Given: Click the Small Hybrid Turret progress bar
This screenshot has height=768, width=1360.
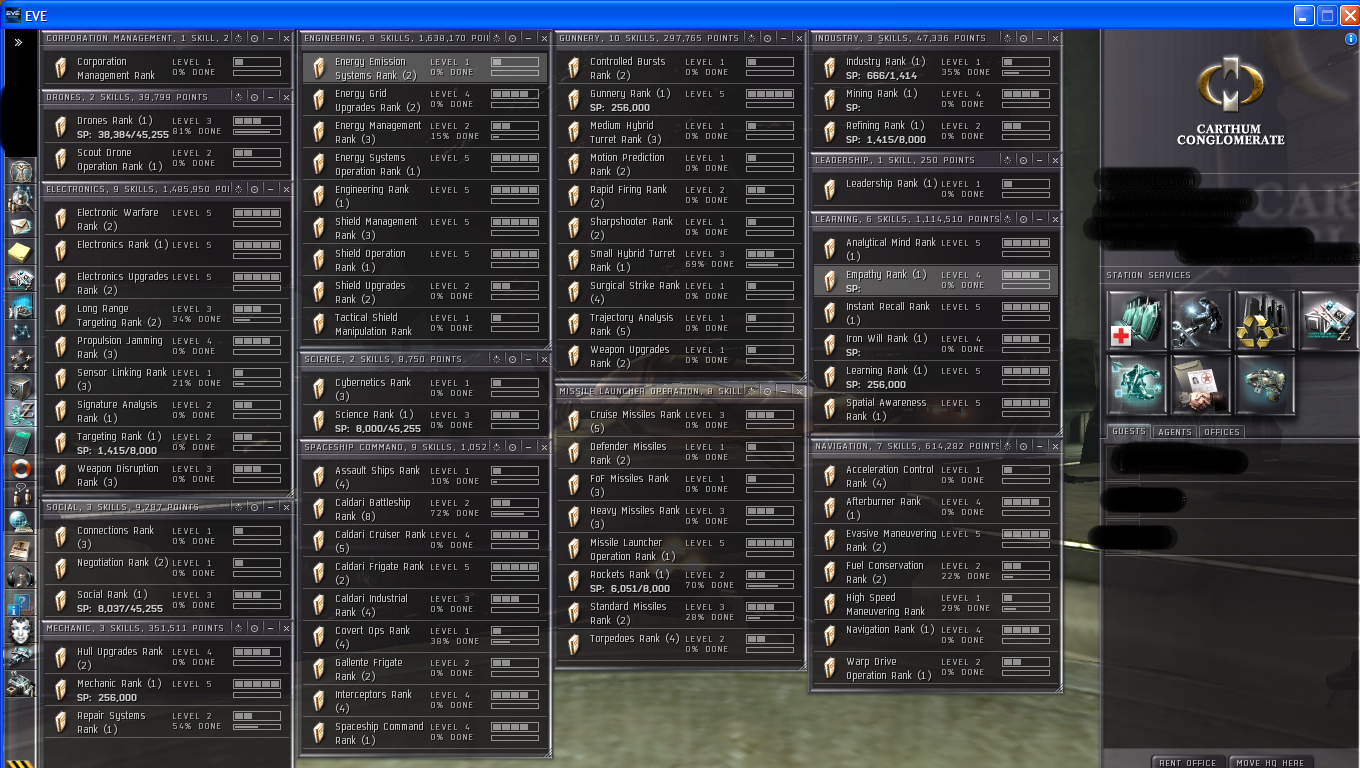Looking at the screenshot, I should (x=770, y=265).
